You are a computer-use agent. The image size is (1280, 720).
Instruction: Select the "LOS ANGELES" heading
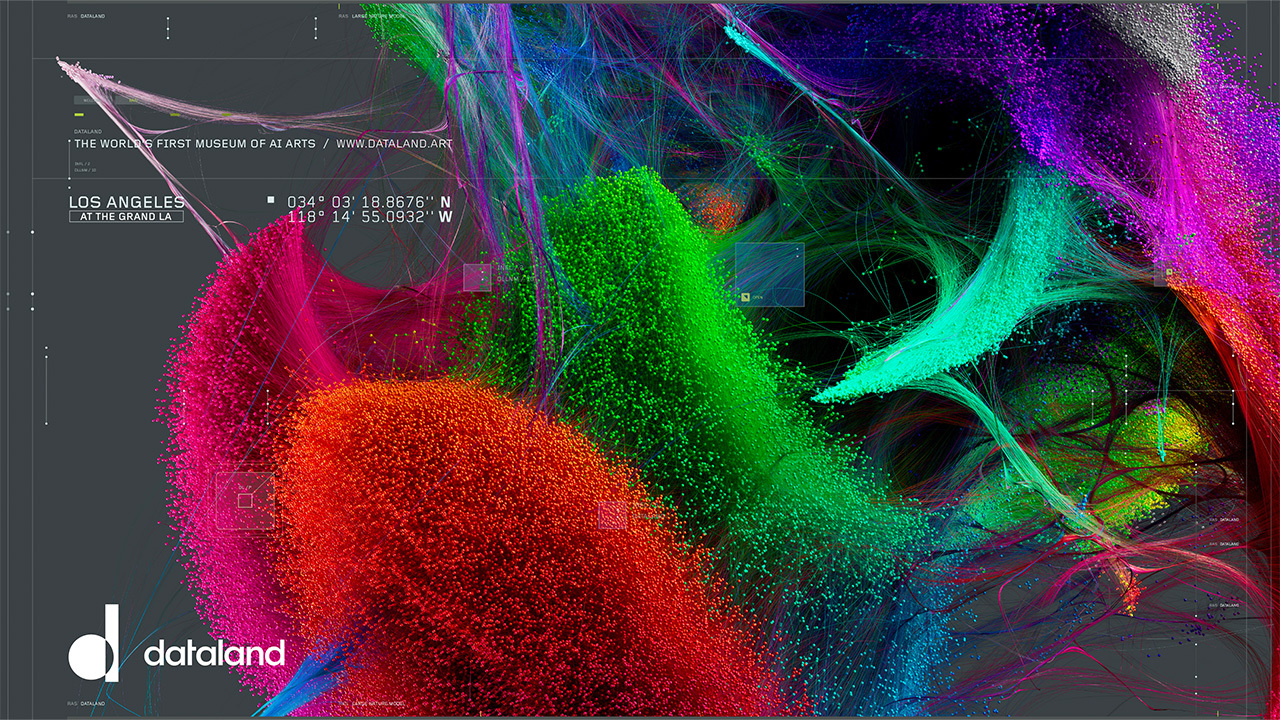coord(126,202)
